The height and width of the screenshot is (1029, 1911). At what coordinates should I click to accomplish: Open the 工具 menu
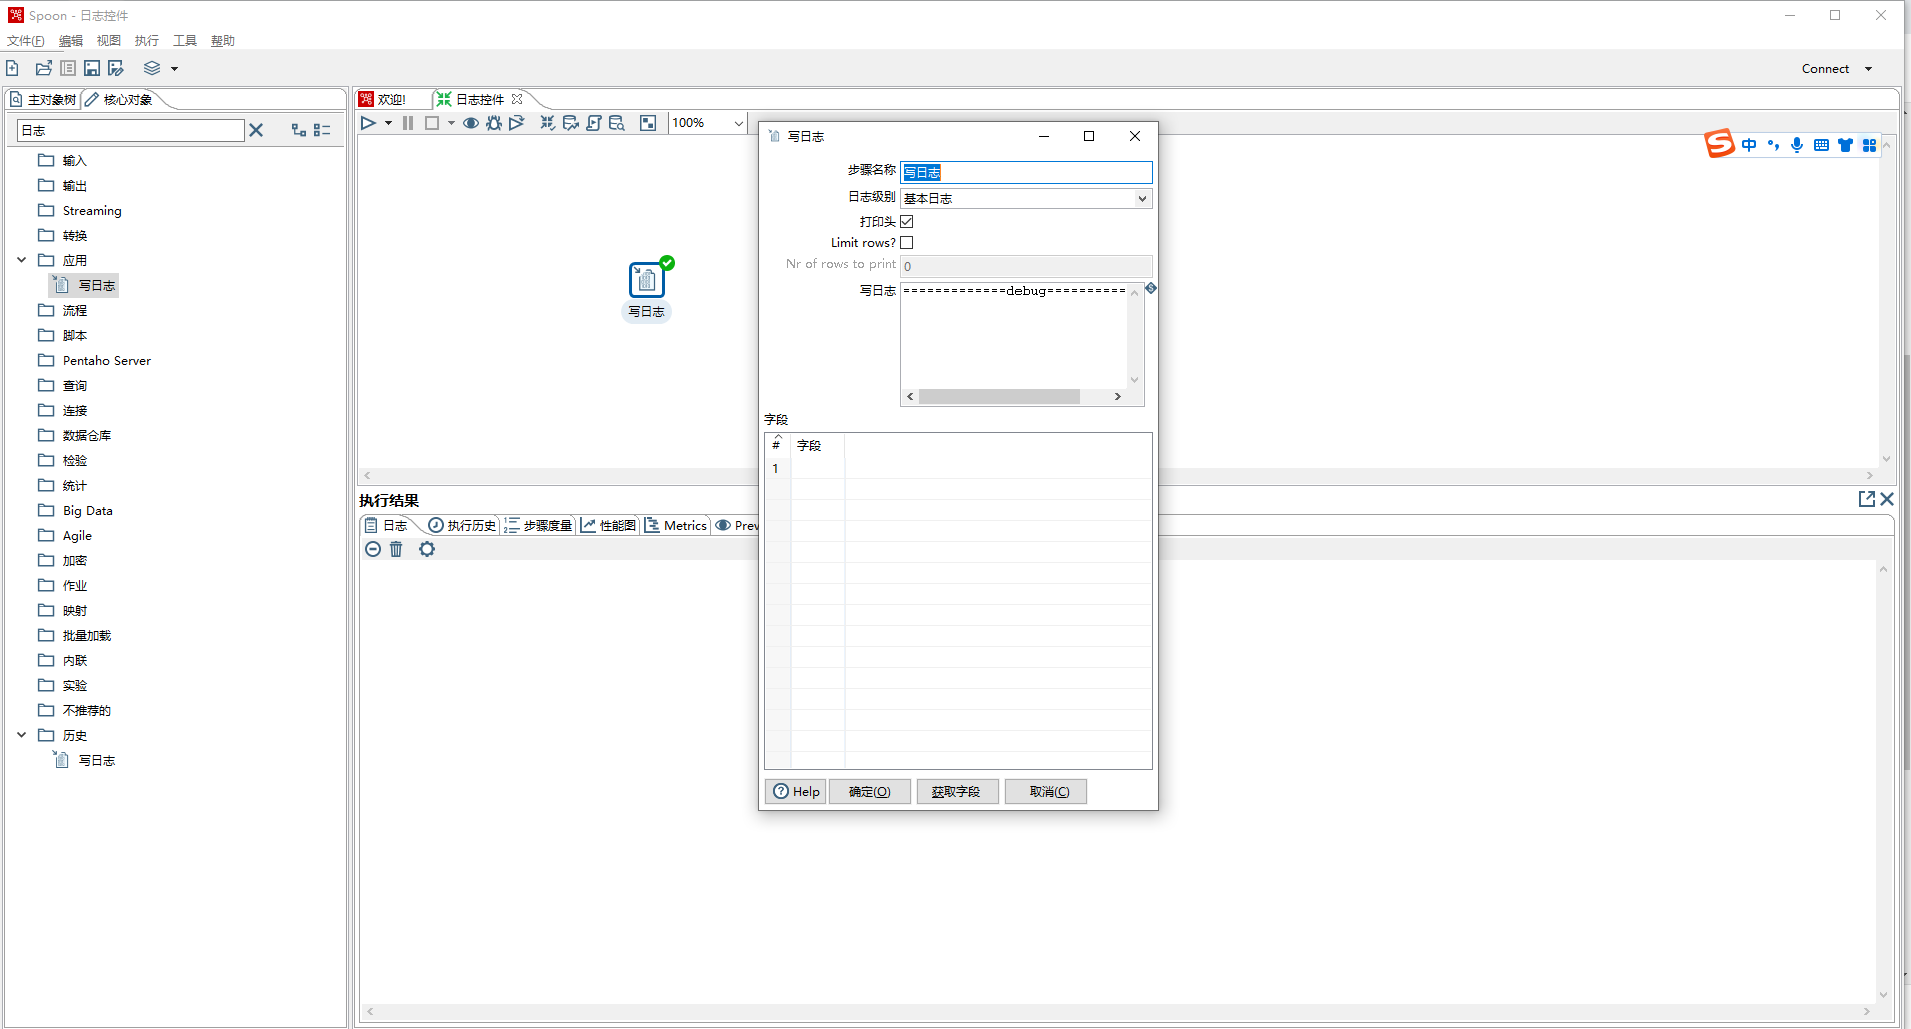pyautogui.click(x=185, y=41)
